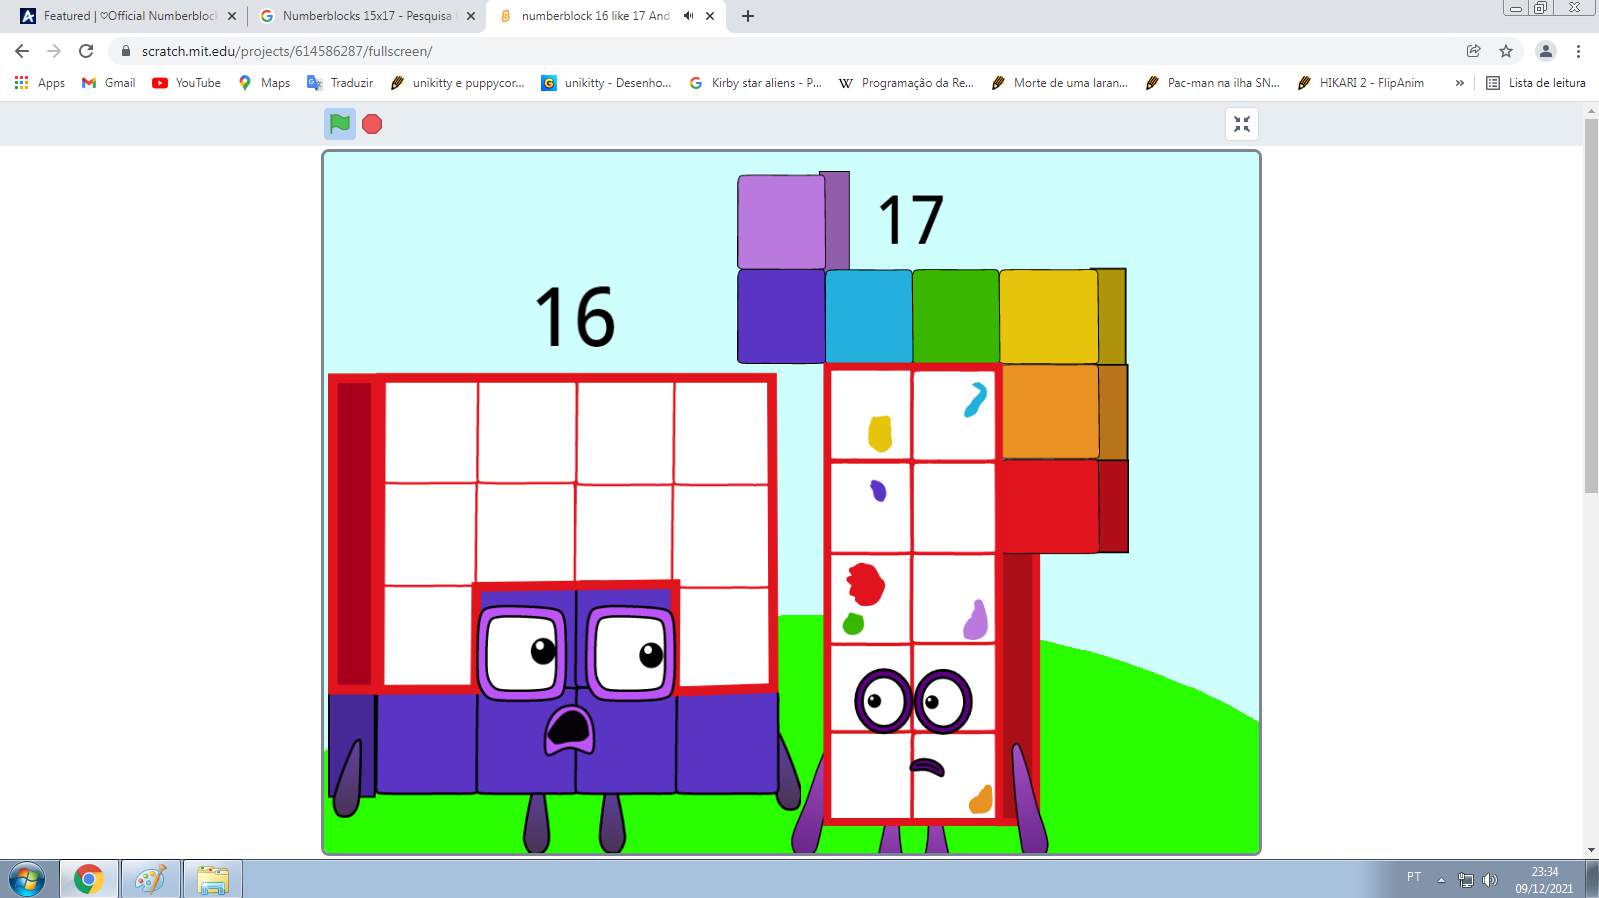Open the Chrome three-dot menu

pyautogui.click(x=1578, y=51)
